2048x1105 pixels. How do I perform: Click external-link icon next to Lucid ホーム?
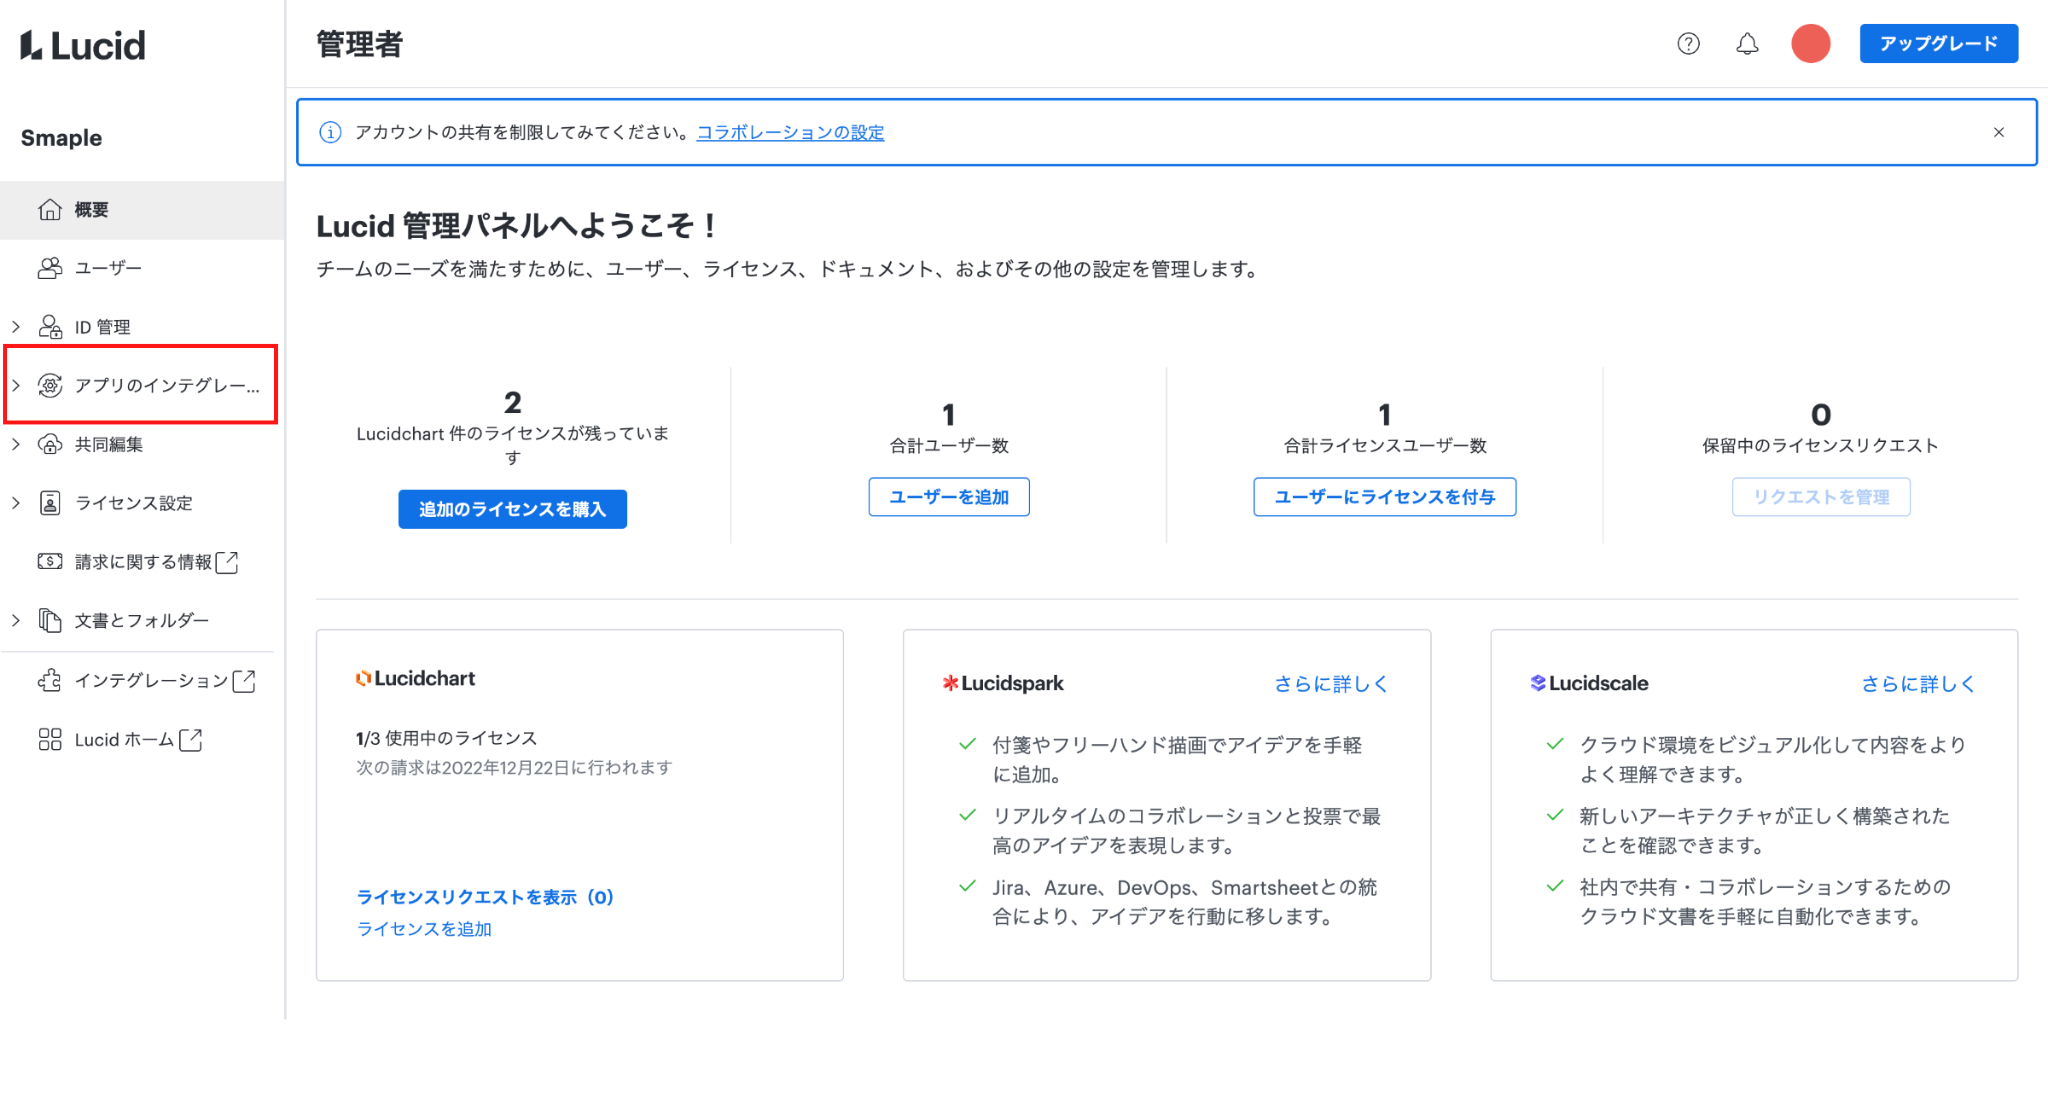tap(190, 740)
